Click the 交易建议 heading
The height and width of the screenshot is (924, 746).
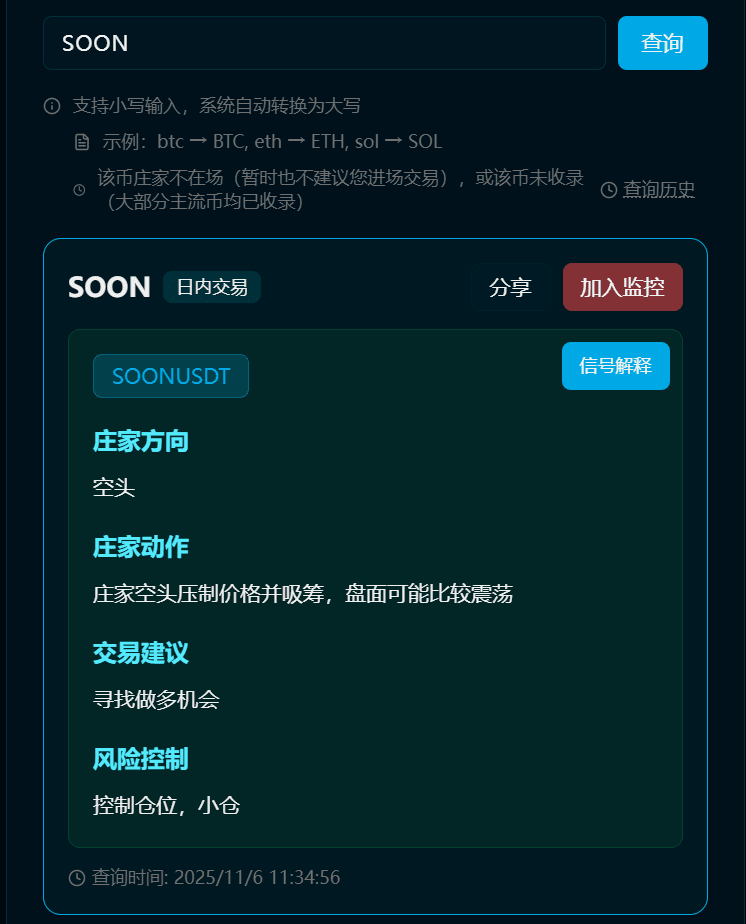[140, 653]
